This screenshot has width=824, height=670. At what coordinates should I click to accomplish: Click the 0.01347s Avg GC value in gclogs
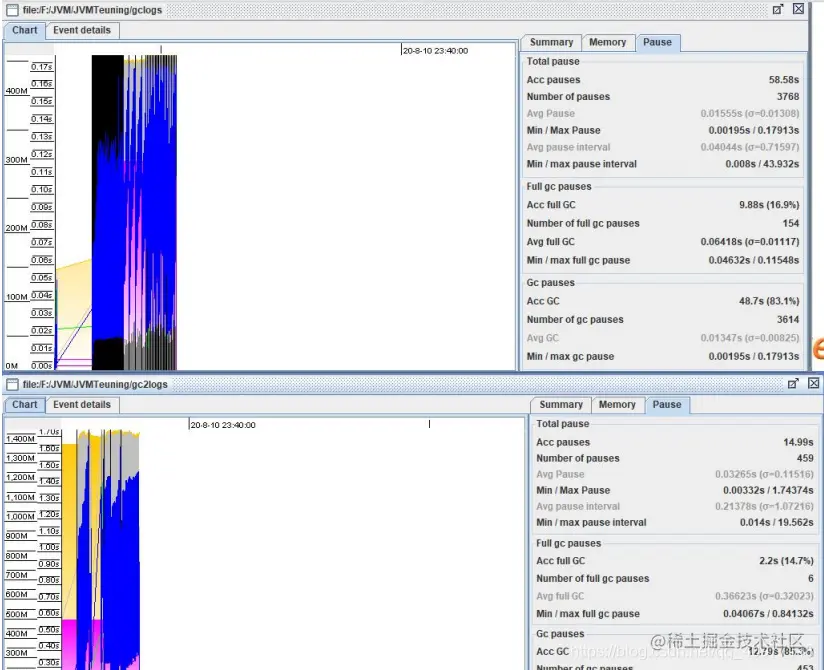pos(749,338)
